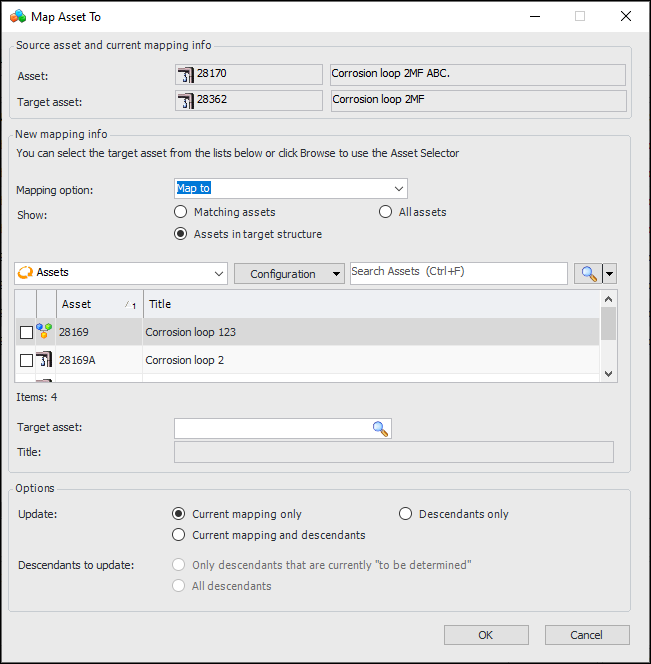This screenshot has width=651, height=664.
Task: Click the browse magnifier in Target asset field
Action: pyautogui.click(x=380, y=428)
